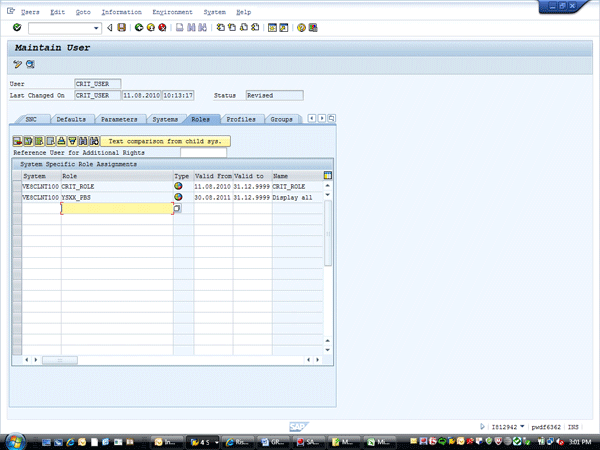This screenshot has height=450, width=600.
Task: Open the tab list menu button
Action: point(332,119)
